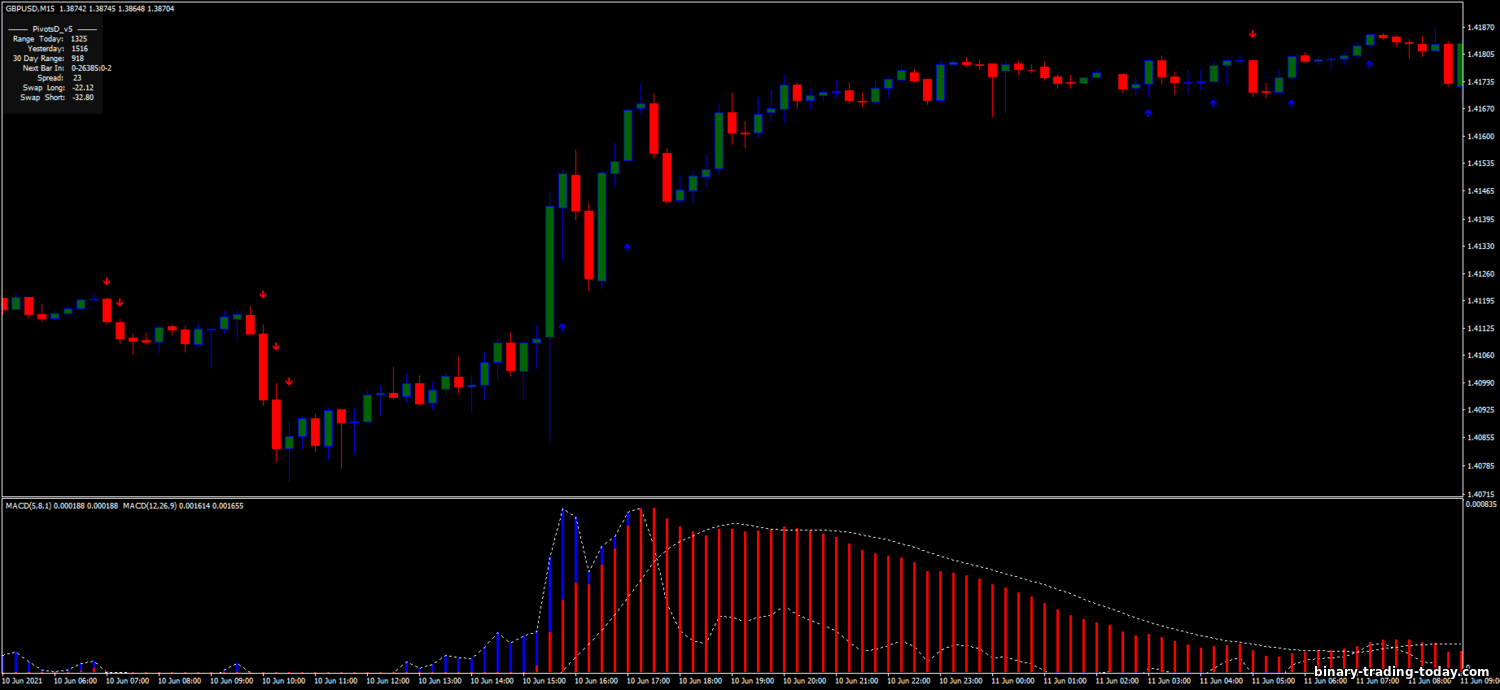
Task: Select the Yesterday range value 1516
Action: [79, 48]
